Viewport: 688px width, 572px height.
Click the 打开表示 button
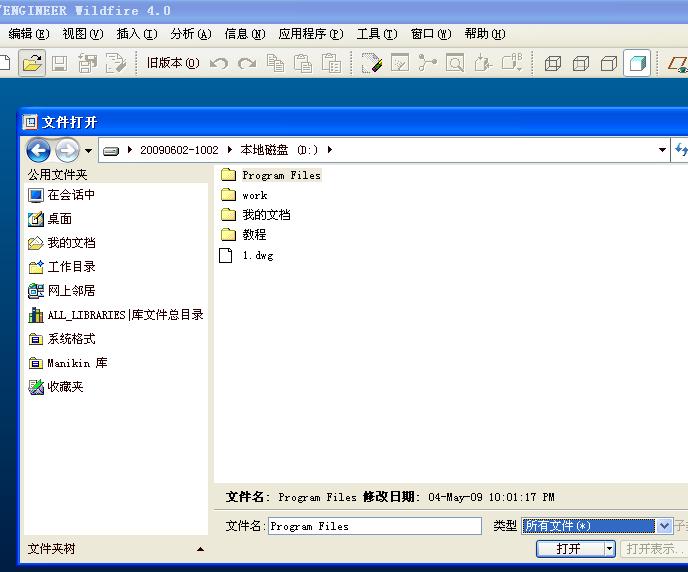coord(654,548)
